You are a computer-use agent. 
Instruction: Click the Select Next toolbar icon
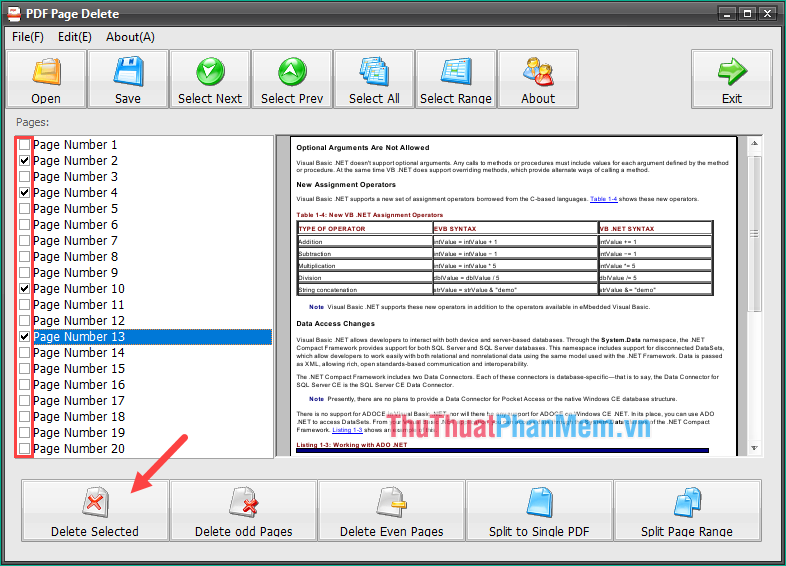pyautogui.click(x=210, y=79)
